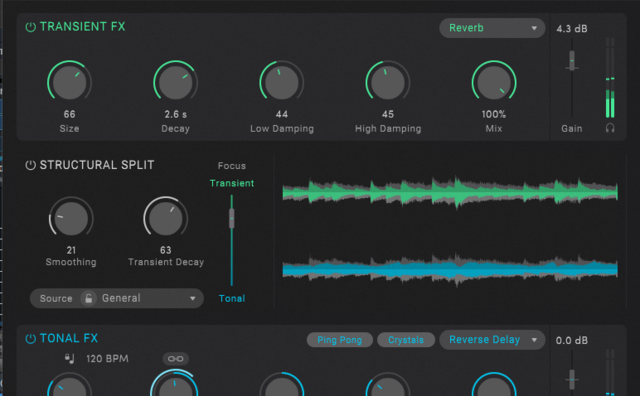Click the Decay knob

pyautogui.click(x=176, y=82)
